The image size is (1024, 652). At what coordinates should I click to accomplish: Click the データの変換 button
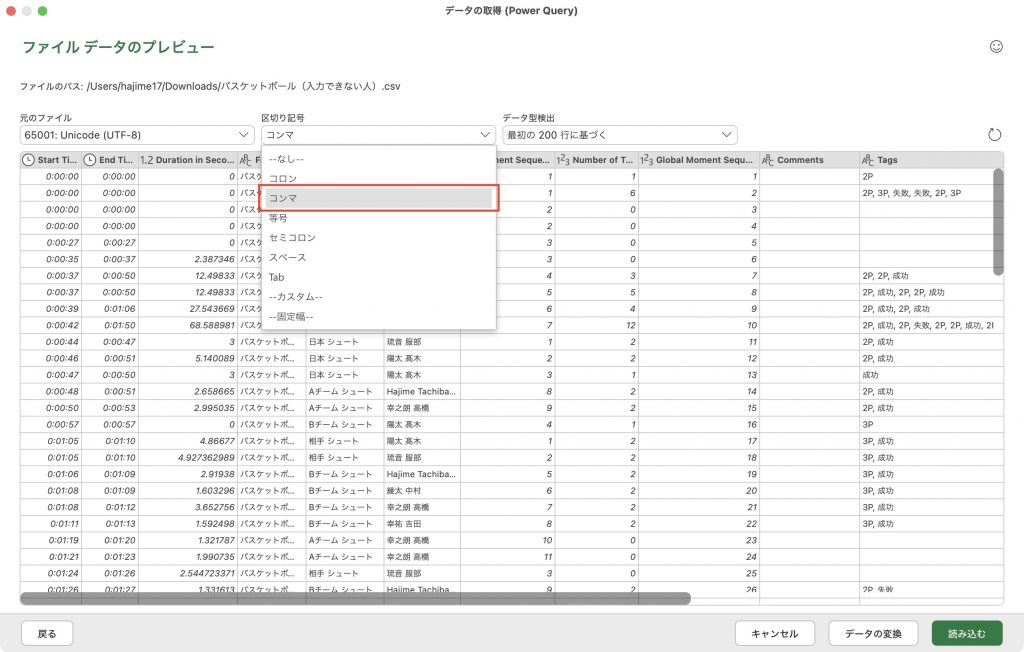point(873,633)
